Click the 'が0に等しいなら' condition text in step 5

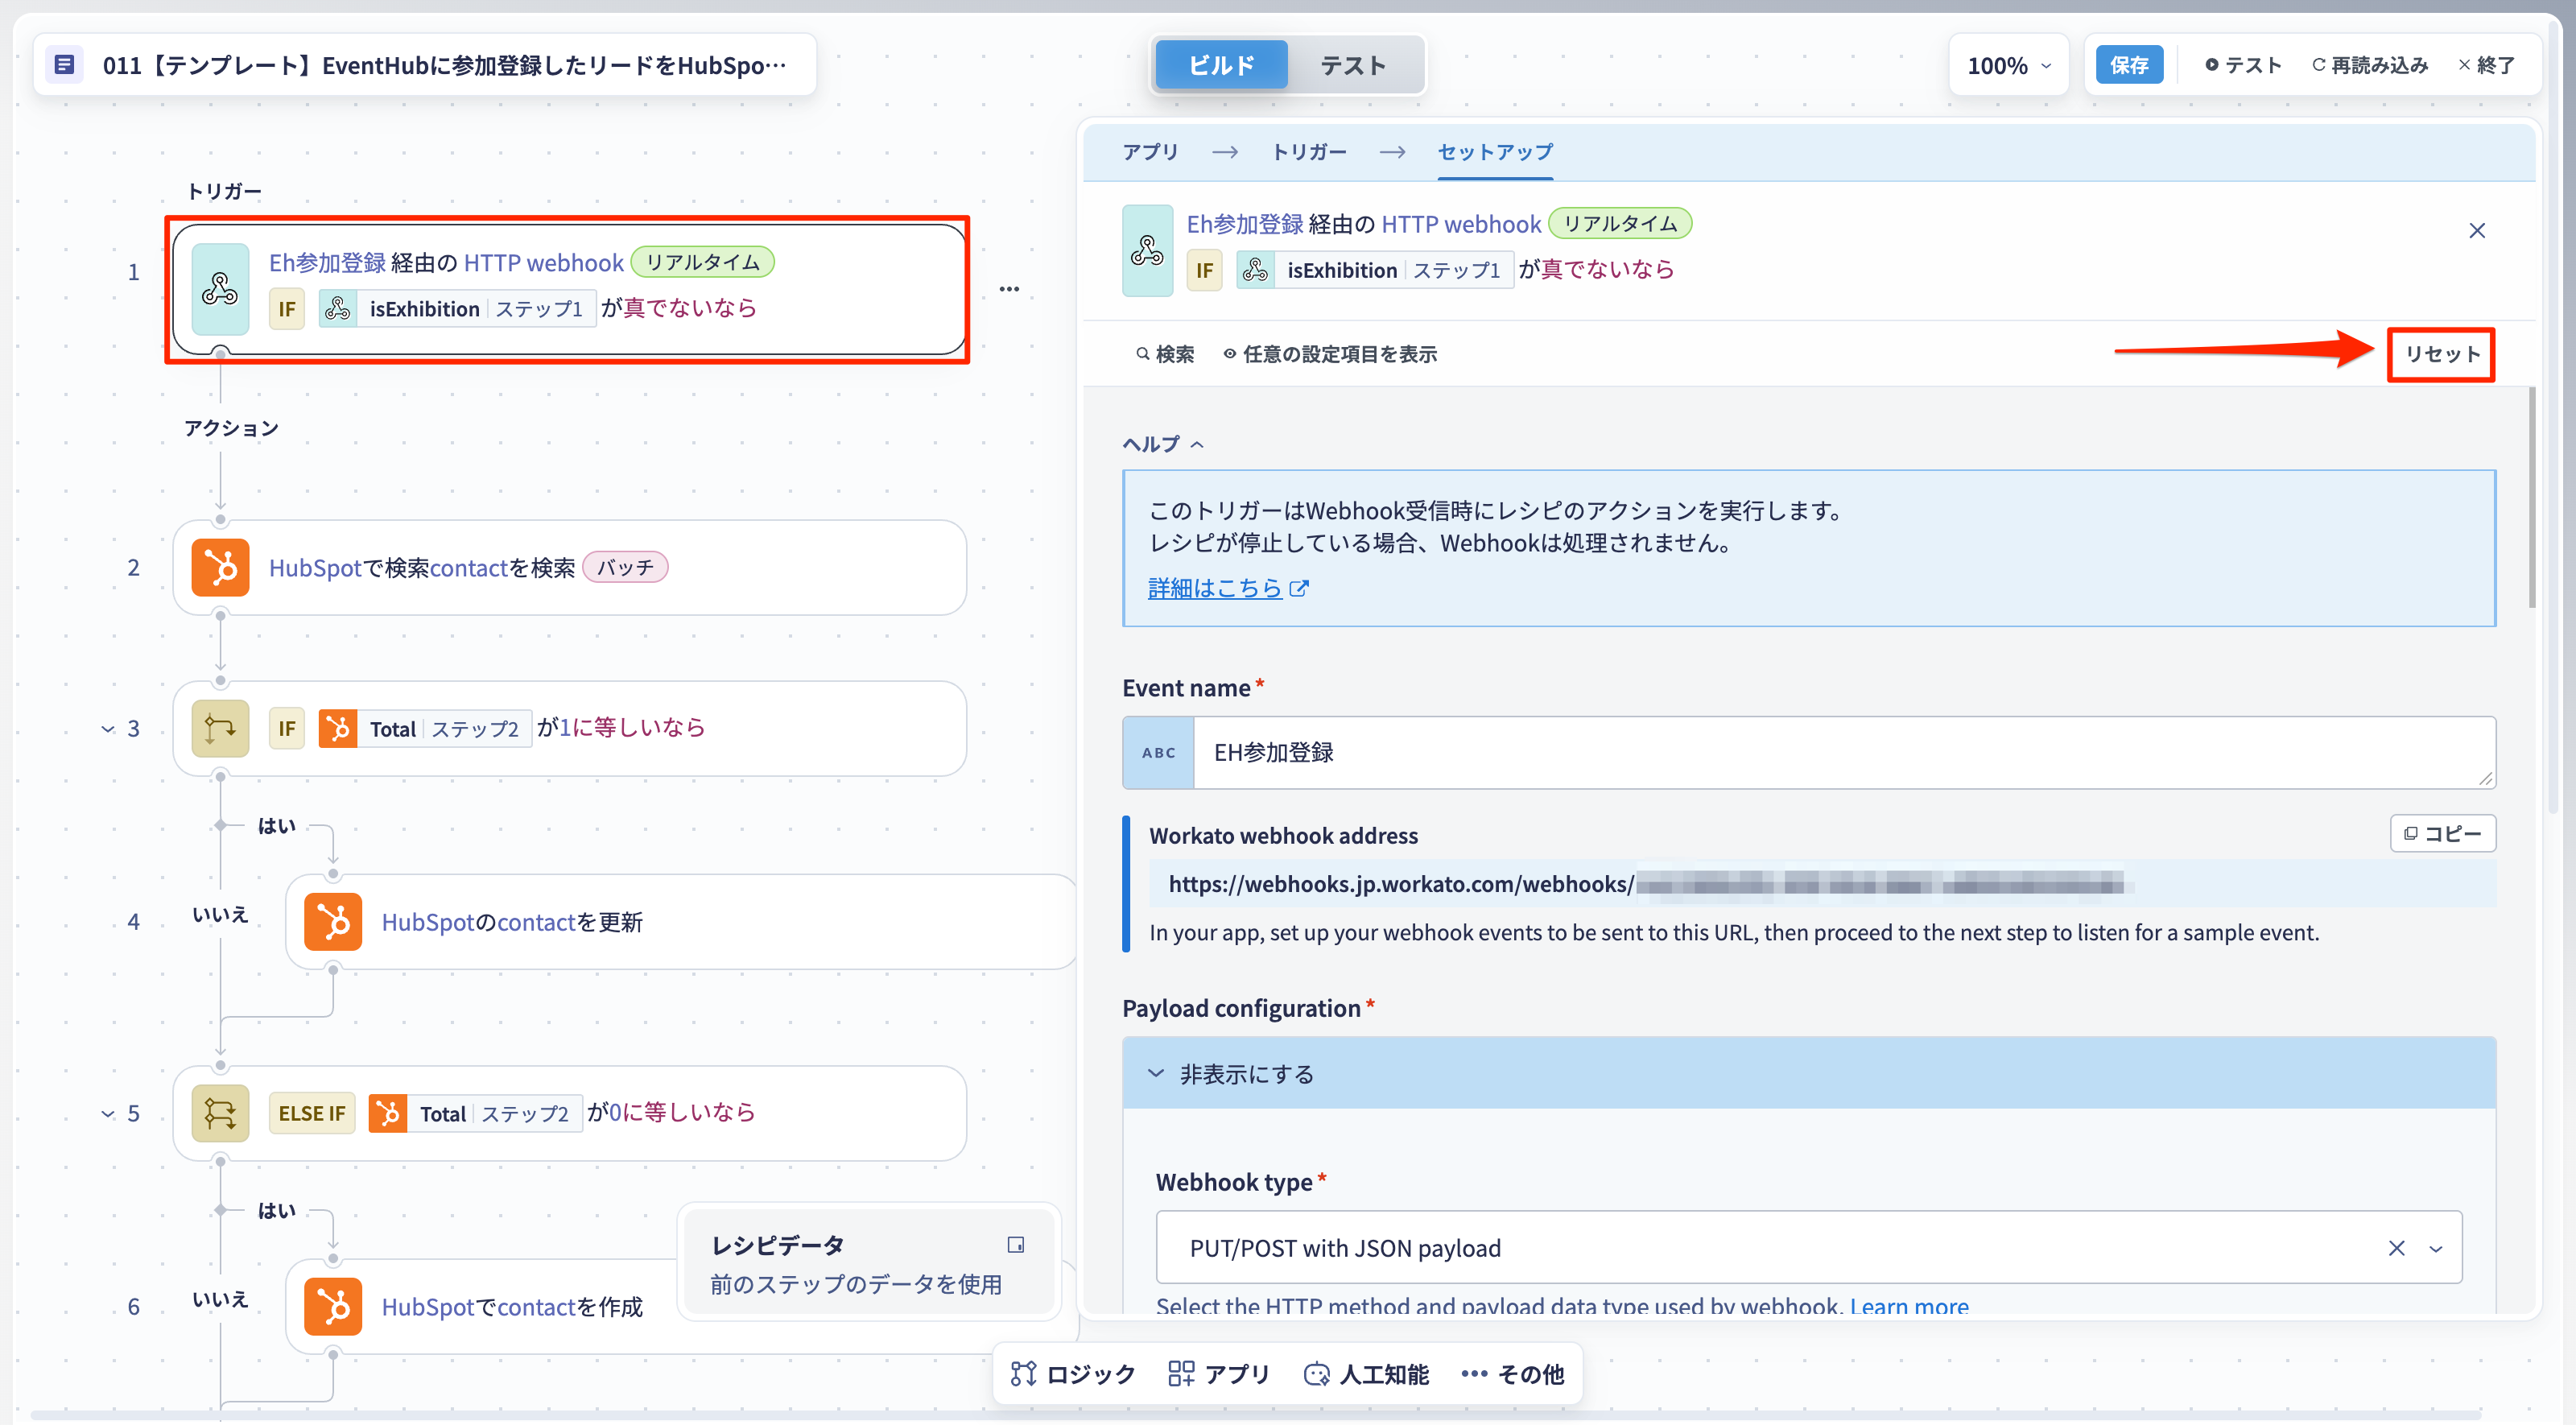click(671, 1112)
